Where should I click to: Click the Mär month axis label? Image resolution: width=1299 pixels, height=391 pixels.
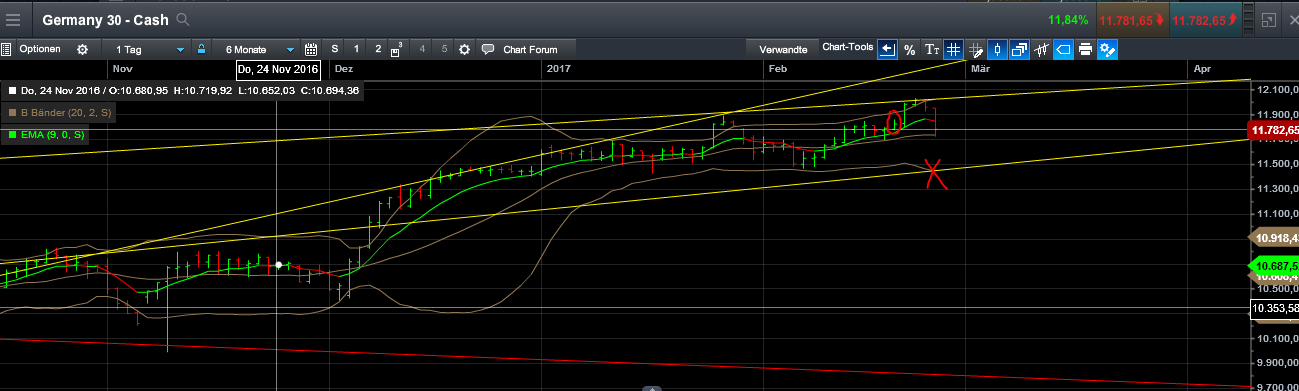coord(980,69)
